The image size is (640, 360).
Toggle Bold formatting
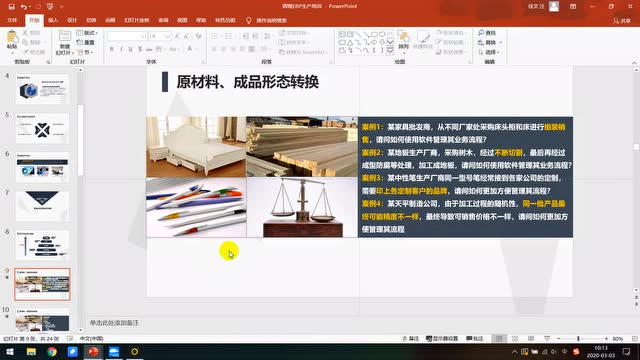[111, 49]
